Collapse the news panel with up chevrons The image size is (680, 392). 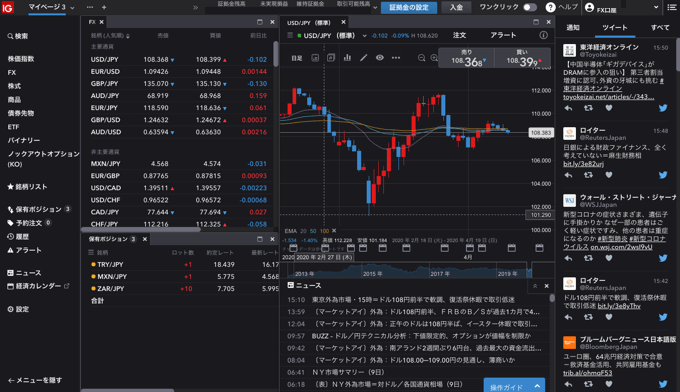[535, 286]
